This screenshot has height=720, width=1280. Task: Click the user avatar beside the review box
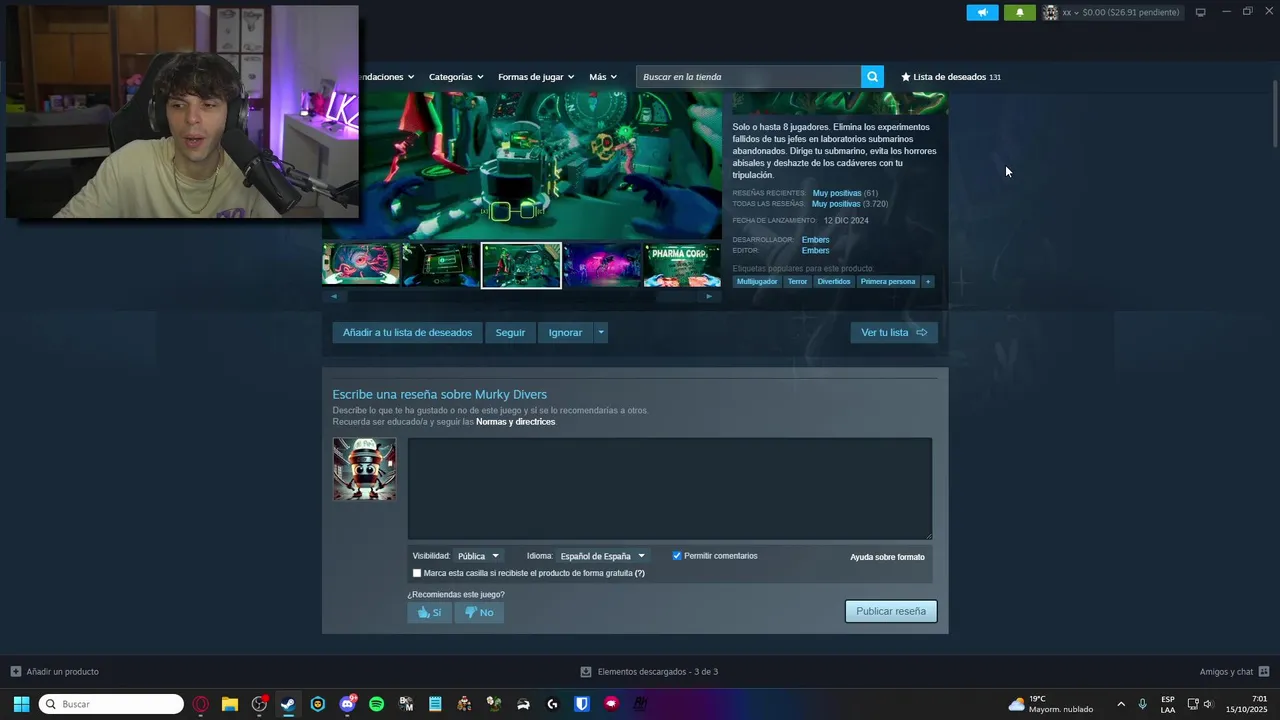click(x=364, y=469)
